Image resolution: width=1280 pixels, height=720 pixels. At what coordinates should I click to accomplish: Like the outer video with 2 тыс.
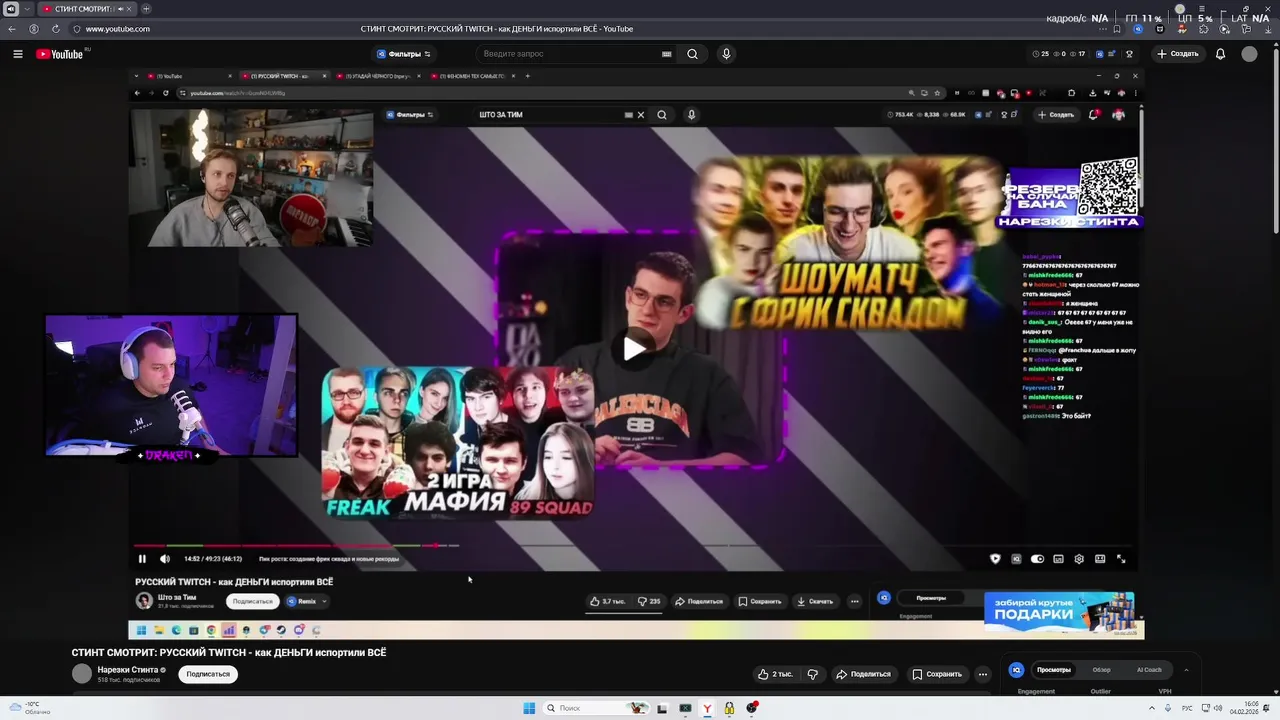pos(776,674)
